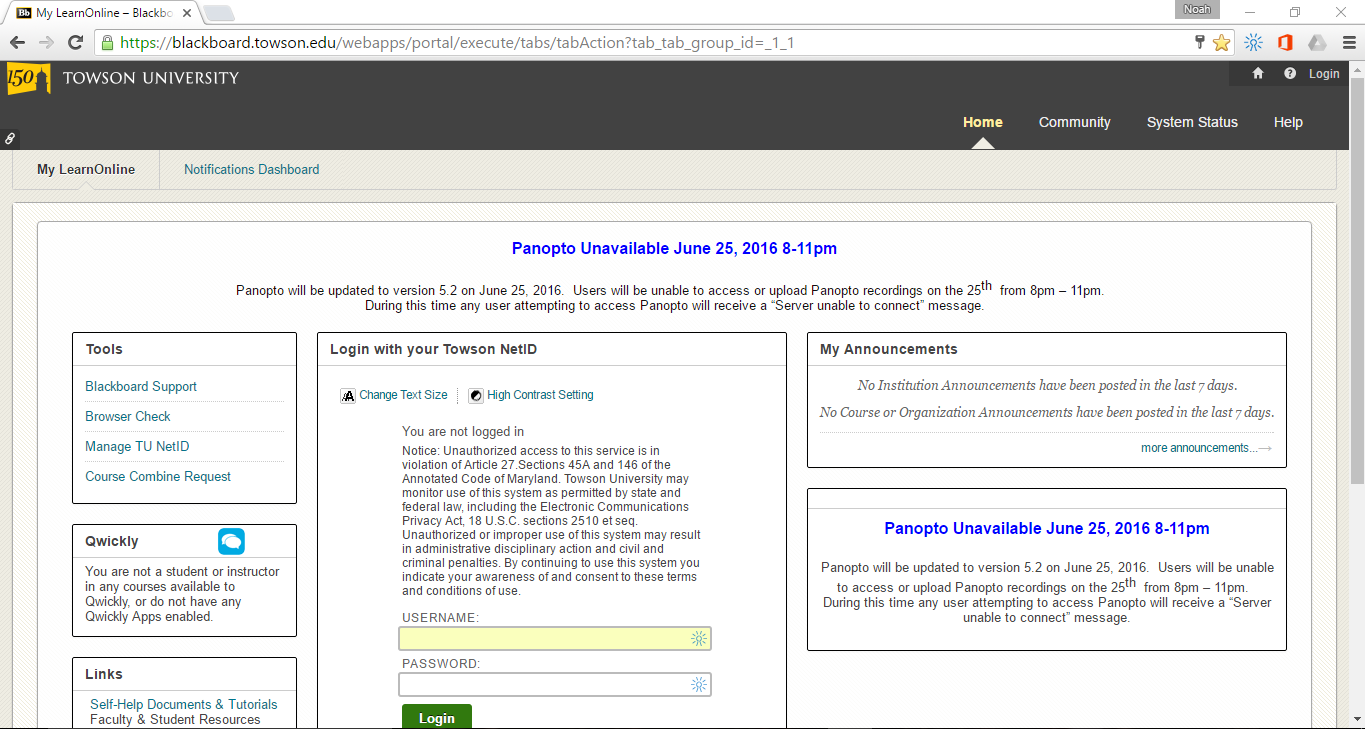Viewport: 1365px width, 729px height.
Task: Click the Qwickly panel heading
Action: [x=112, y=541]
